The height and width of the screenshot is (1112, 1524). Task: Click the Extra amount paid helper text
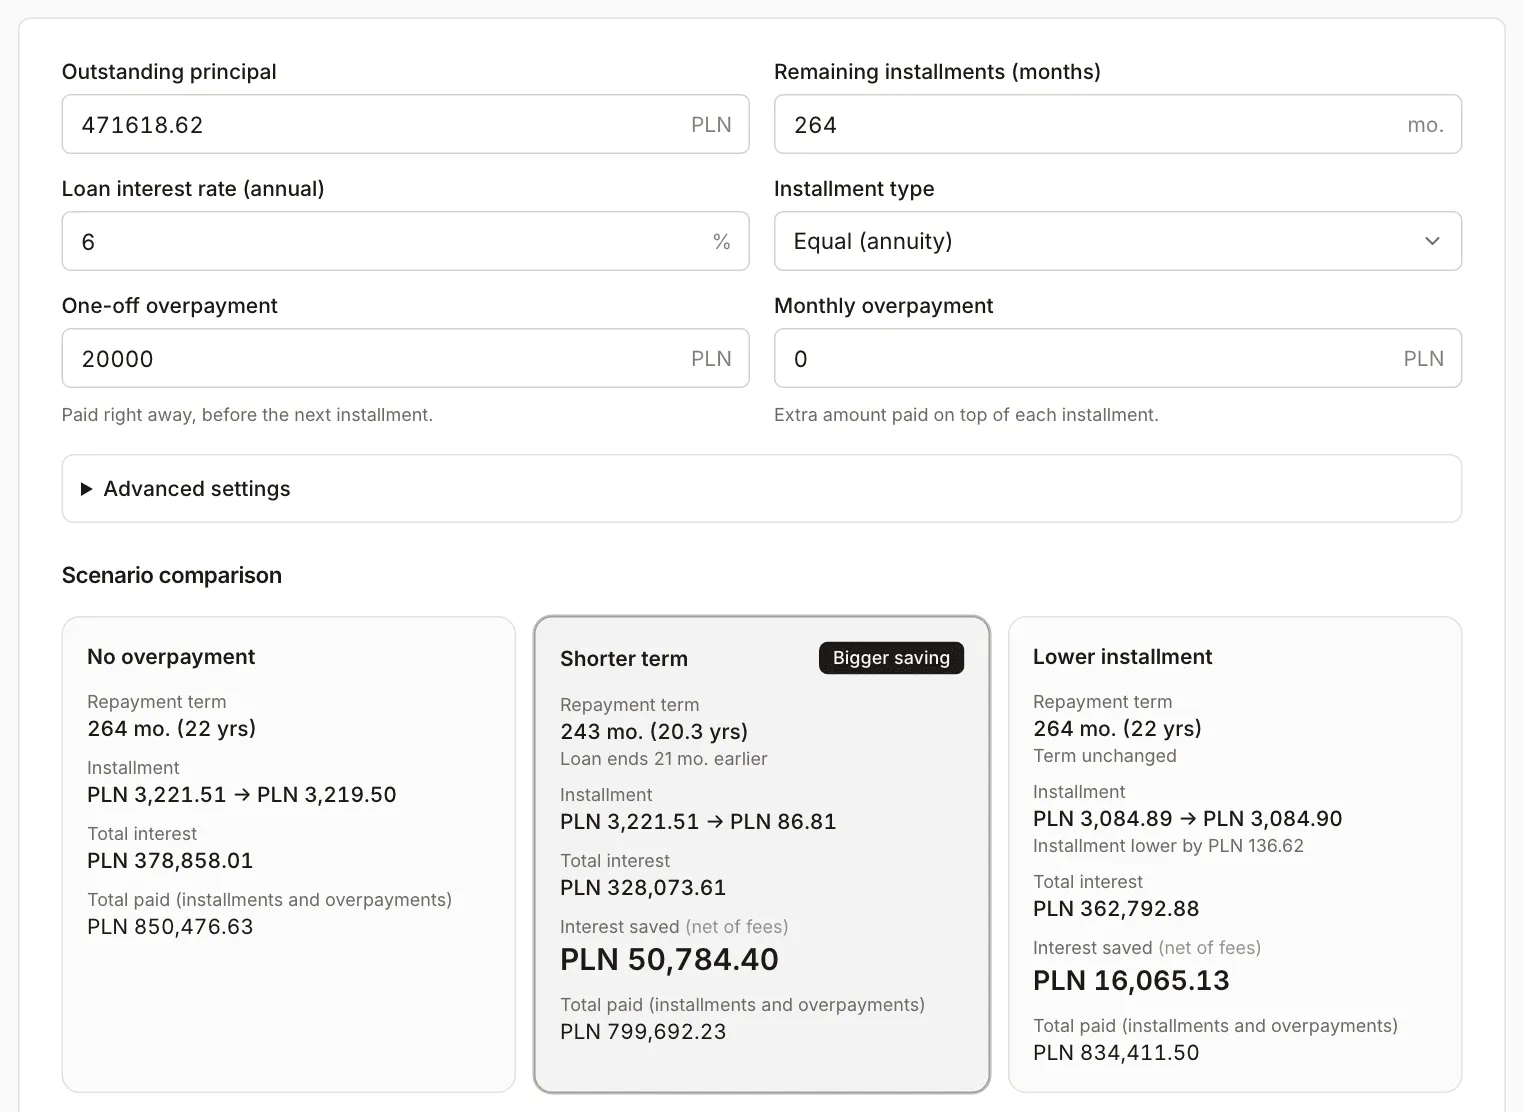(966, 415)
